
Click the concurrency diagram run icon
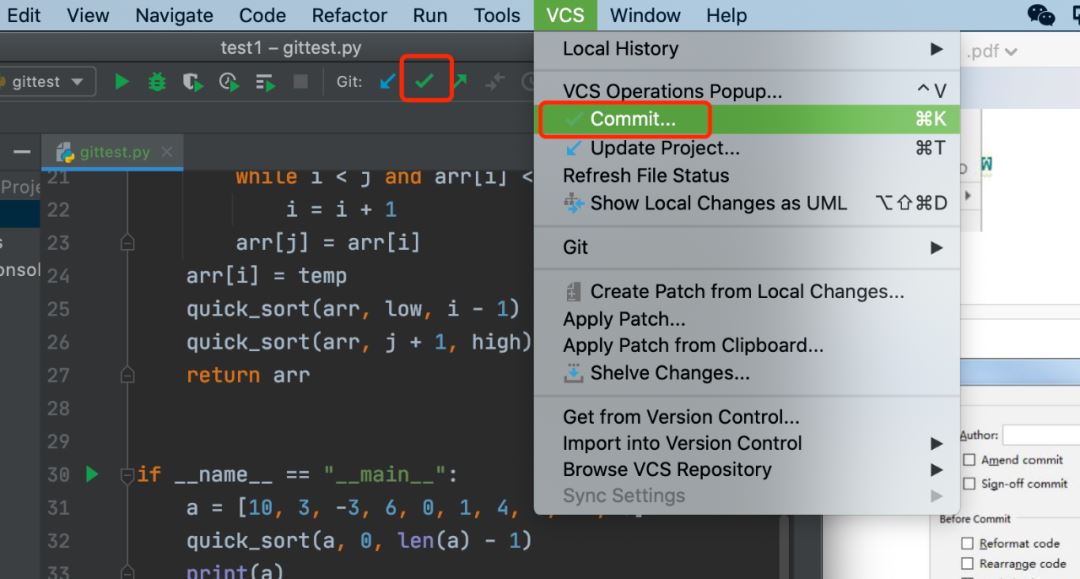pyautogui.click(x=265, y=83)
